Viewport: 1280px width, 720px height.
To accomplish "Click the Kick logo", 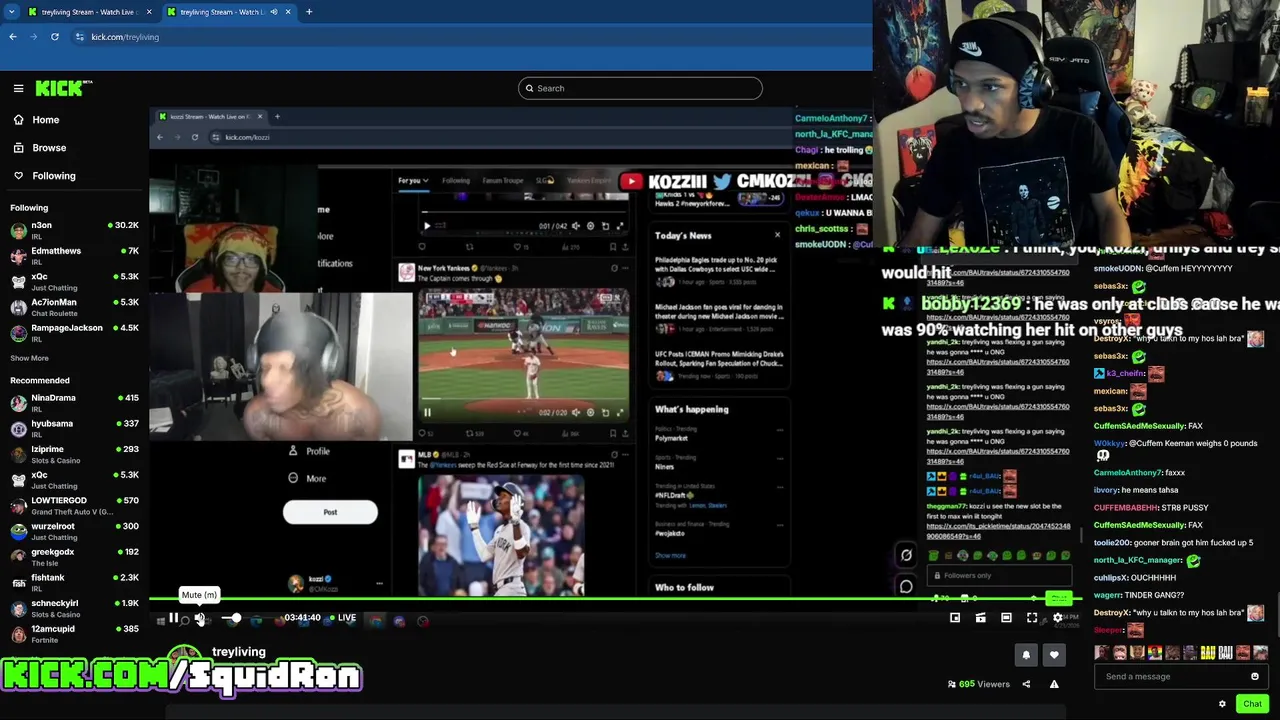I will pos(63,88).
